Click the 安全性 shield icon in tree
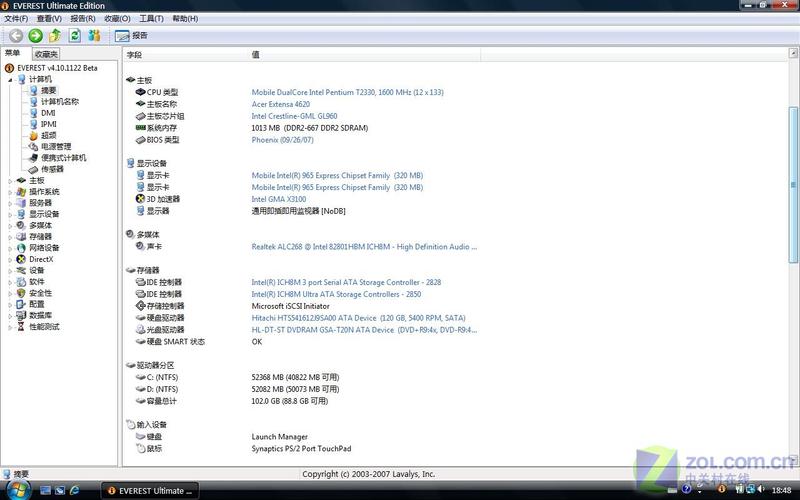 tap(21, 293)
